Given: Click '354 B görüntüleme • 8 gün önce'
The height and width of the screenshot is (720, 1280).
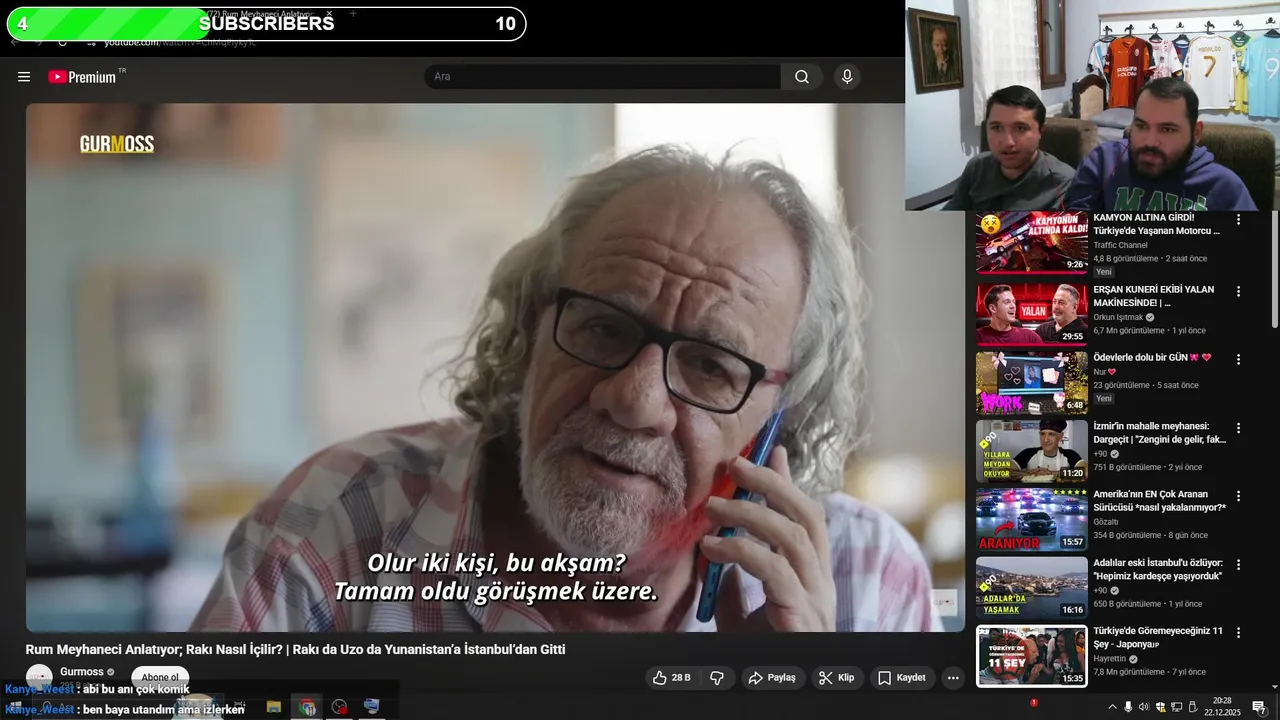Looking at the screenshot, I should coord(1150,535).
